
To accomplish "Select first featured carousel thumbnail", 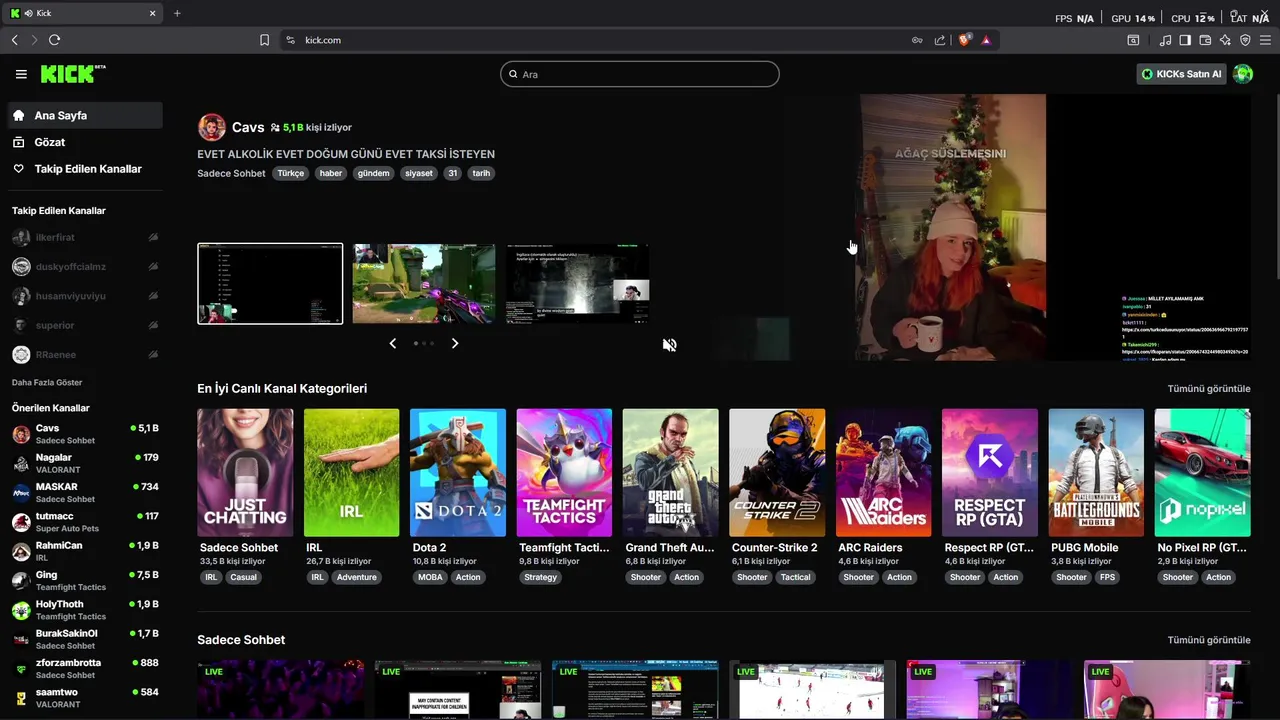I will 270,284.
